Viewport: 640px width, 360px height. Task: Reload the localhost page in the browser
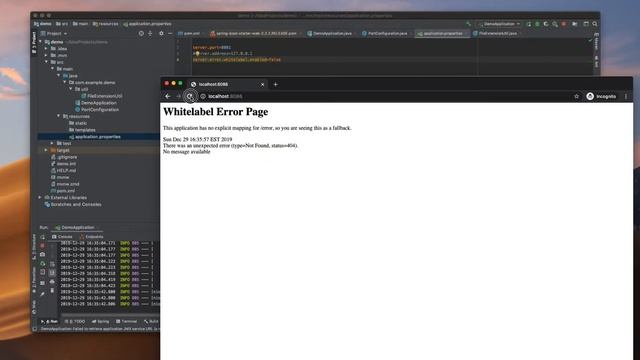pos(190,96)
